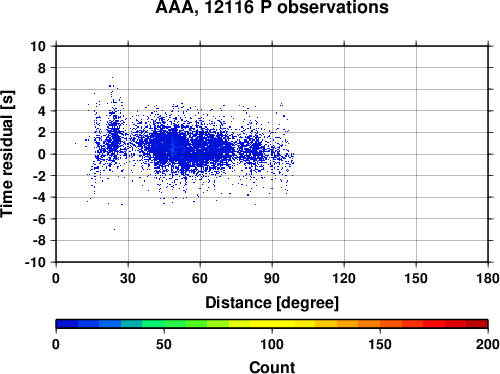Click the x-axis tick label '180'
This screenshot has width=500, height=374.
(488, 278)
